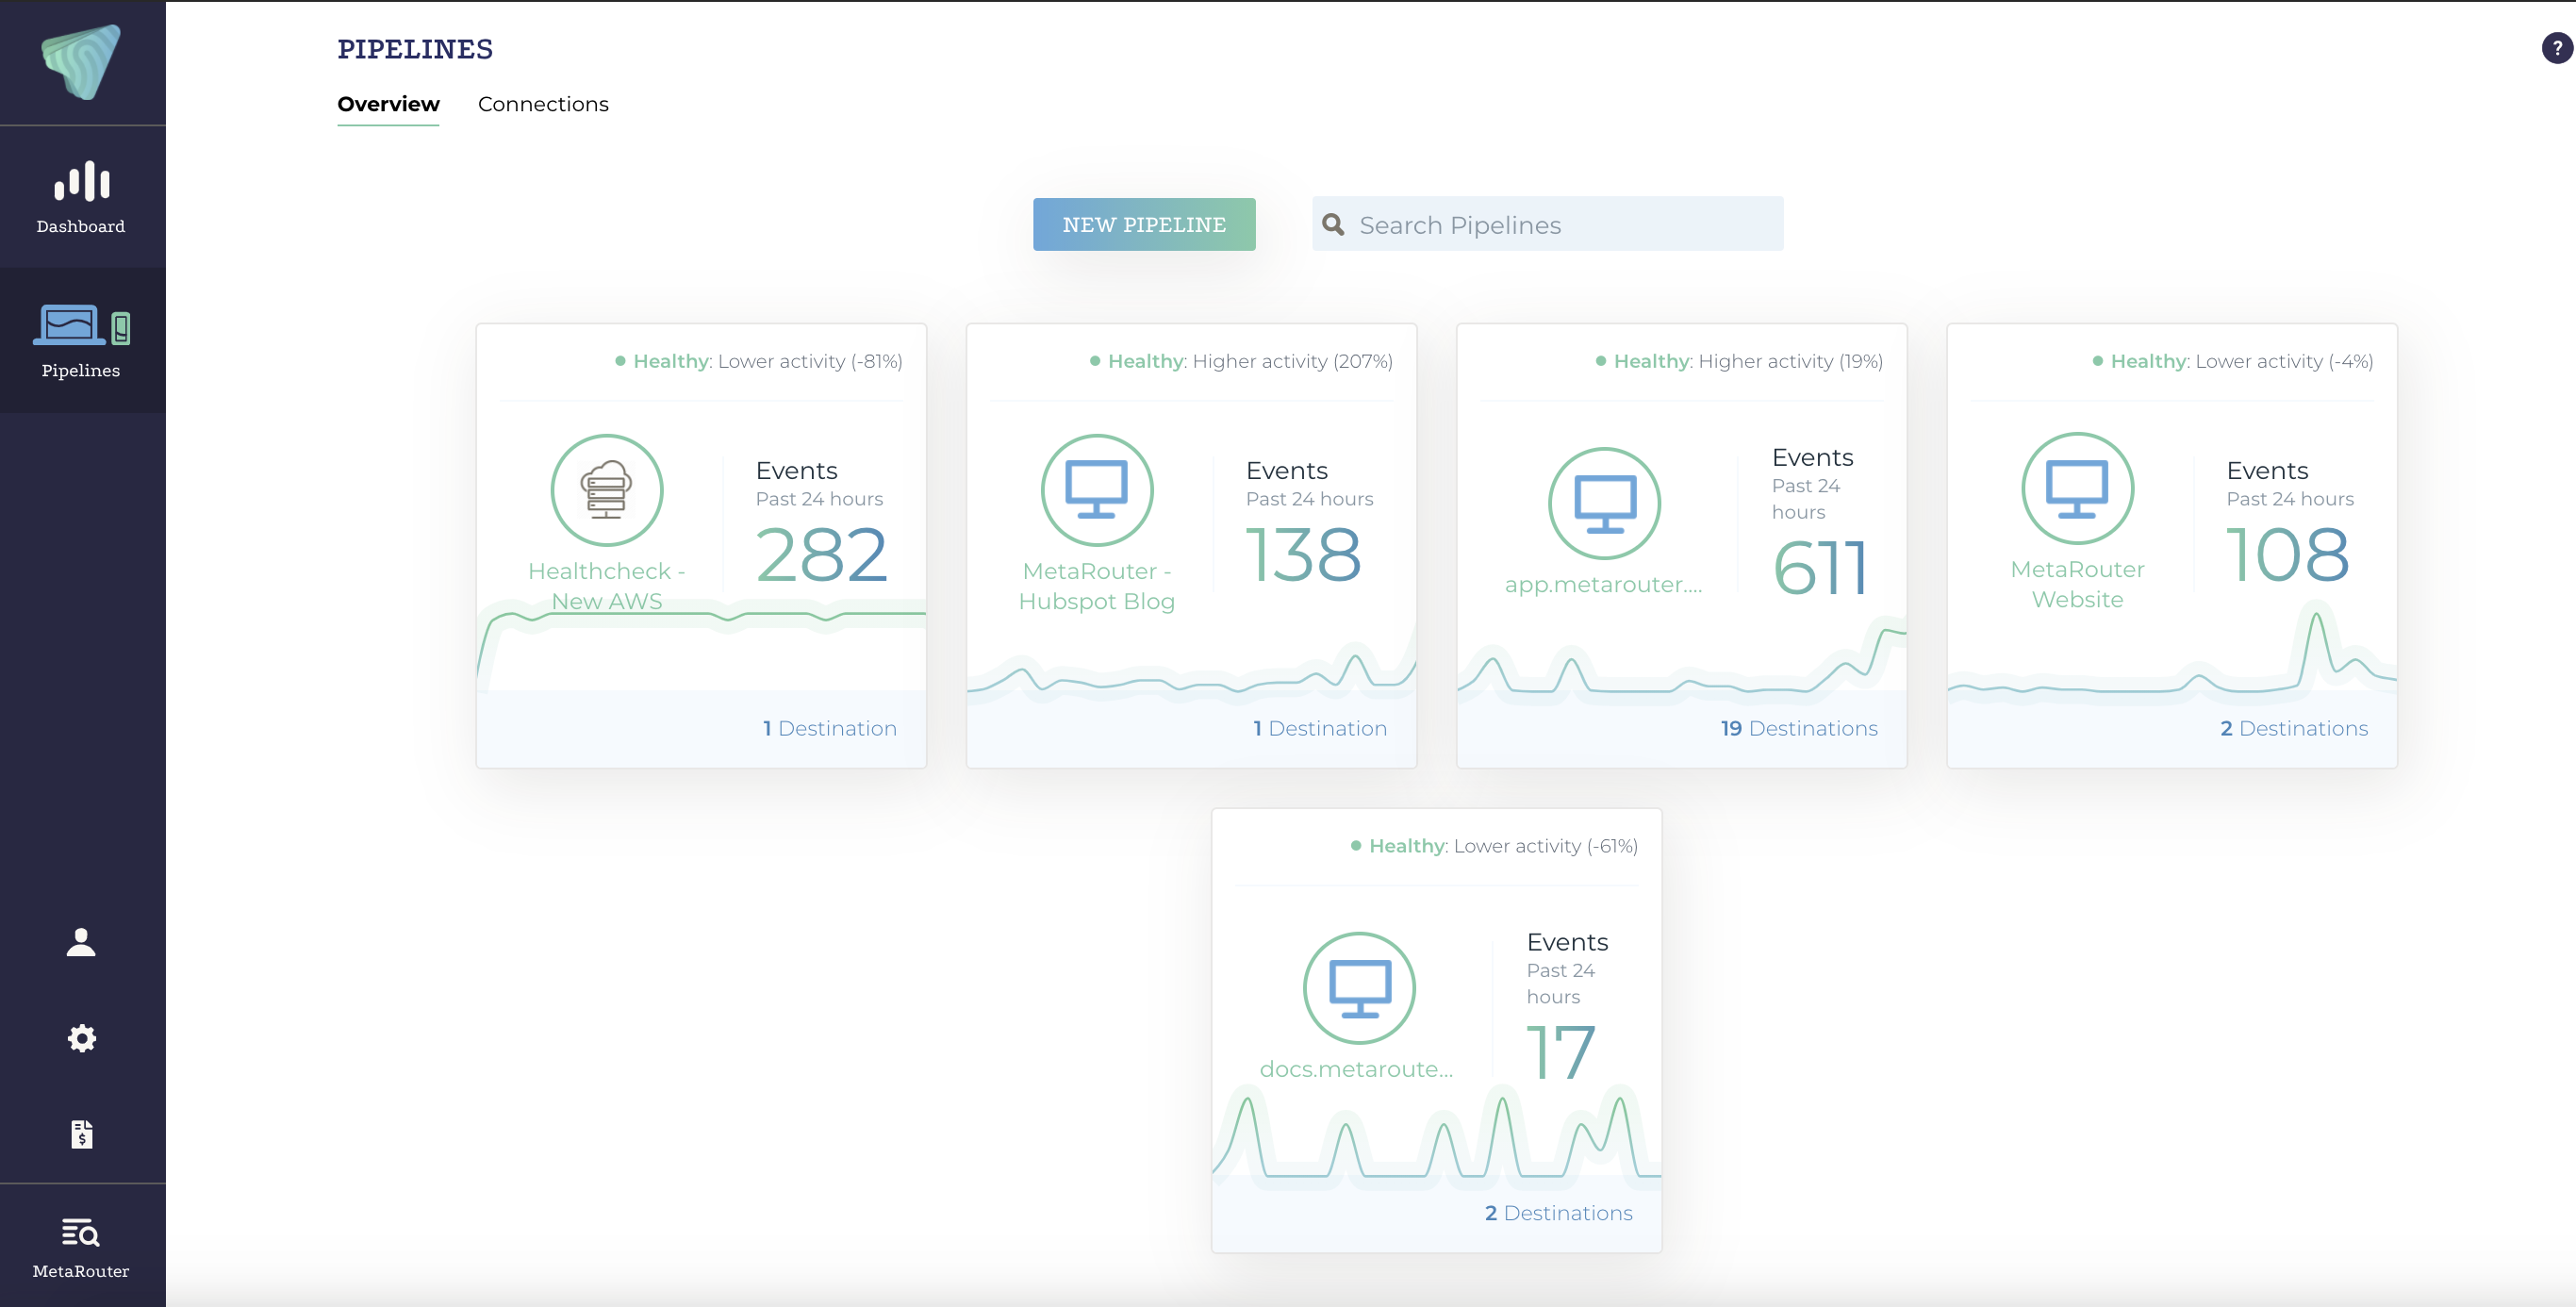The width and height of the screenshot is (2576, 1307).
Task: Click the docs.metaroute monitor icon
Action: (x=1359, y=988)
